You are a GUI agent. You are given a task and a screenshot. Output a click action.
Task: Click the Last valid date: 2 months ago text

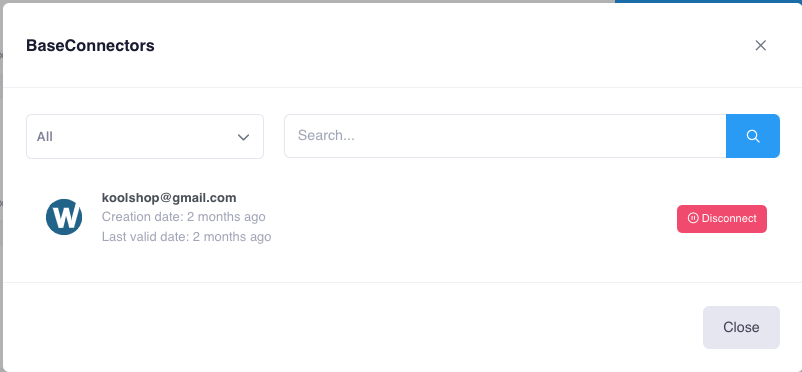coord(186,237)
